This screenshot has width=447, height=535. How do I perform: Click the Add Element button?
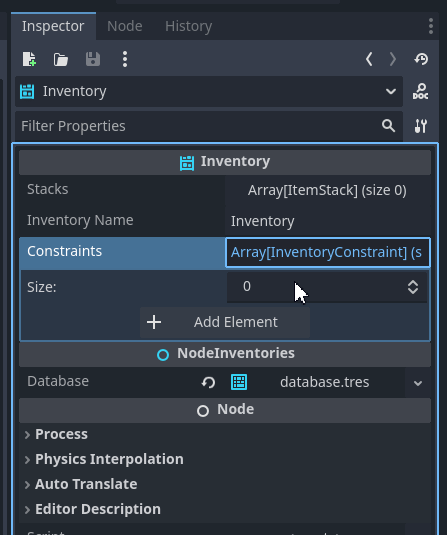click(225, 322)
